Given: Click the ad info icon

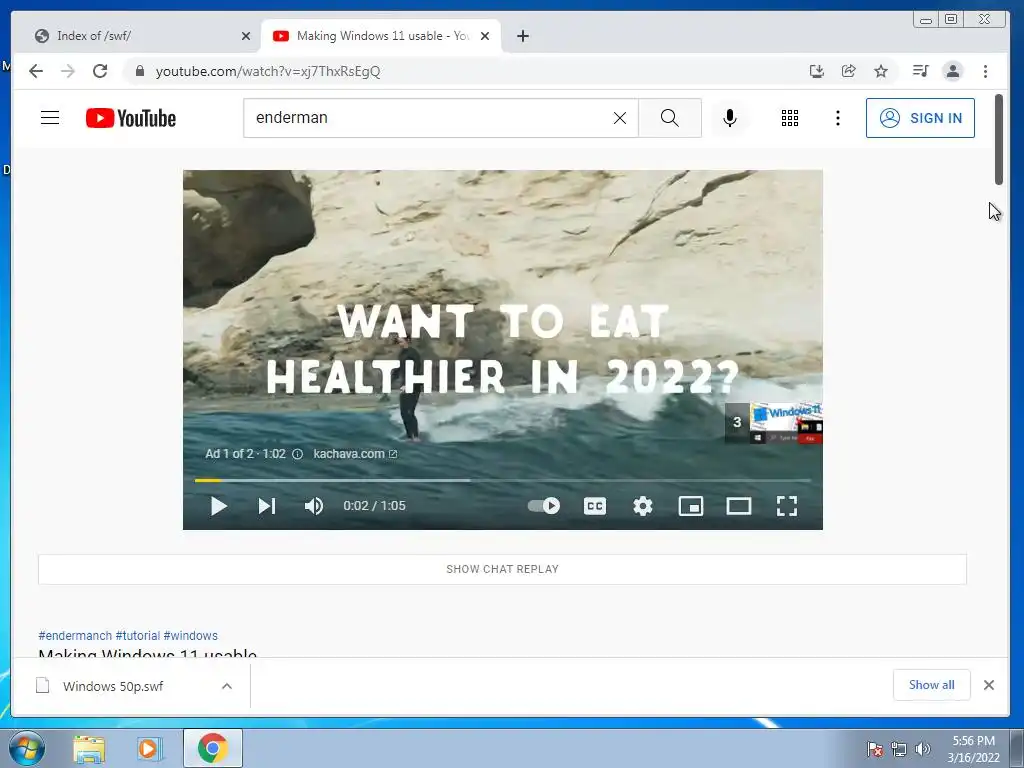Looking at the screenshot, I should coord(297,454).
